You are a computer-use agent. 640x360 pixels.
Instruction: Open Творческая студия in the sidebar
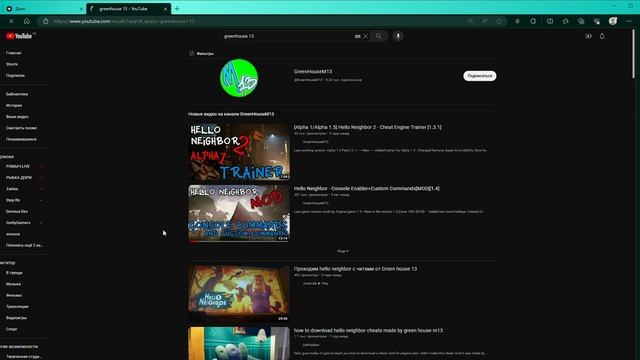(x=23, y=357)
